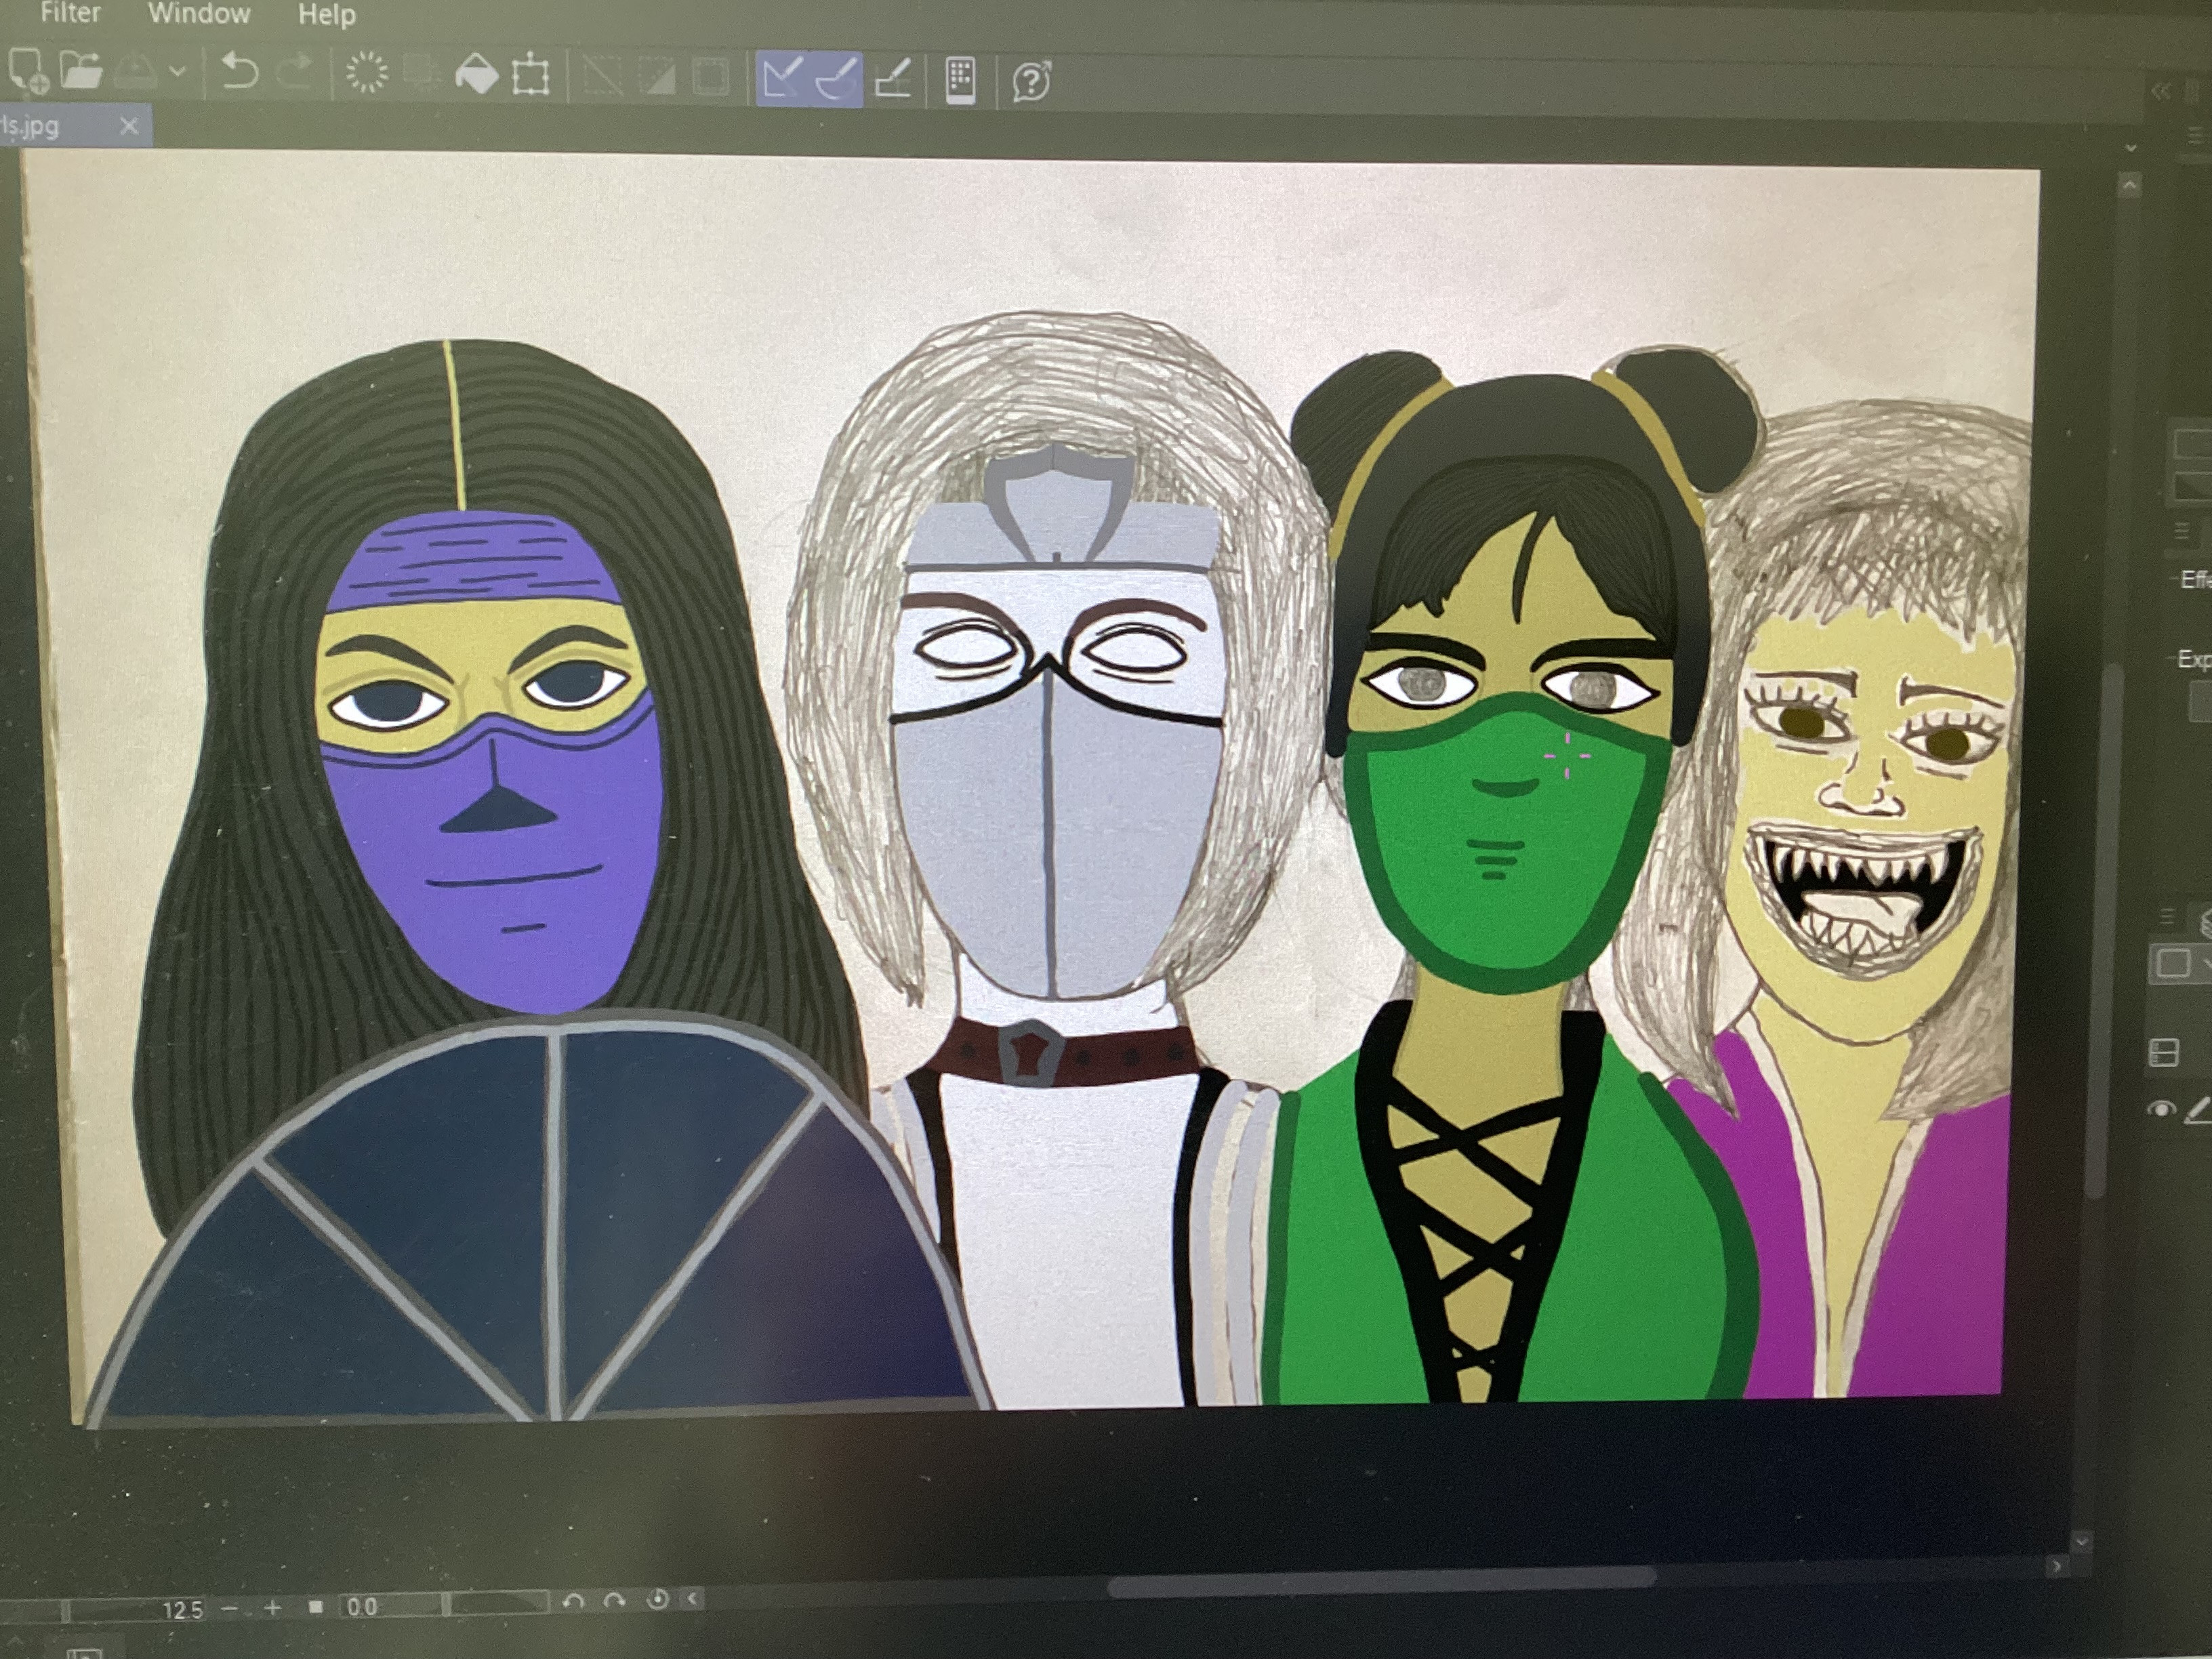This screenshot has width=2212, height=1659.
Task: Open the Help menu
Action: [x=327, y=15]
